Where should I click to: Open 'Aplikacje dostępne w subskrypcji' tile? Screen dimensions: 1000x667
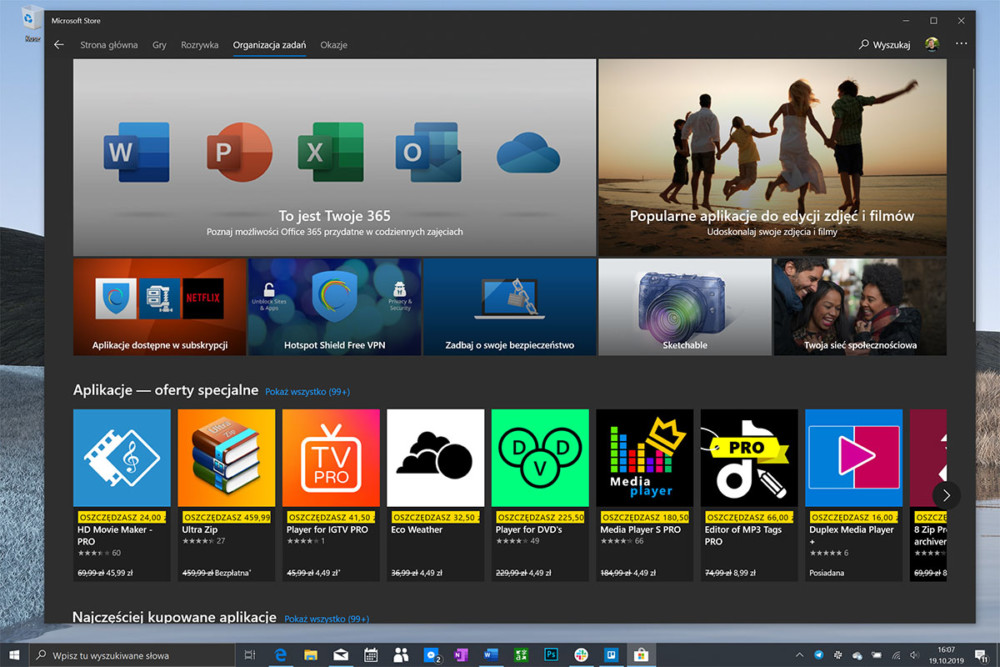[159, 307]
